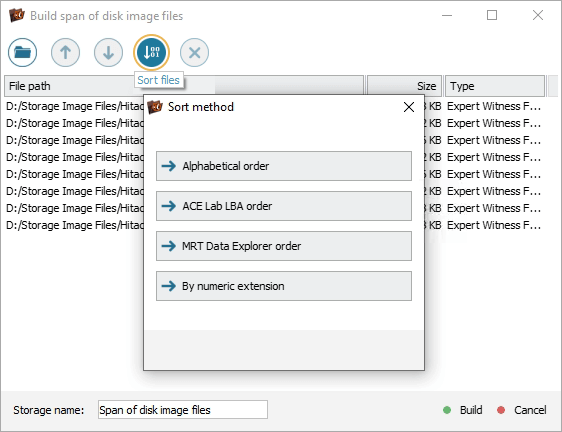This screenshot has width=562, height=432.
Task: Select ACE Lab LBA order
Action: click(284, 206)
